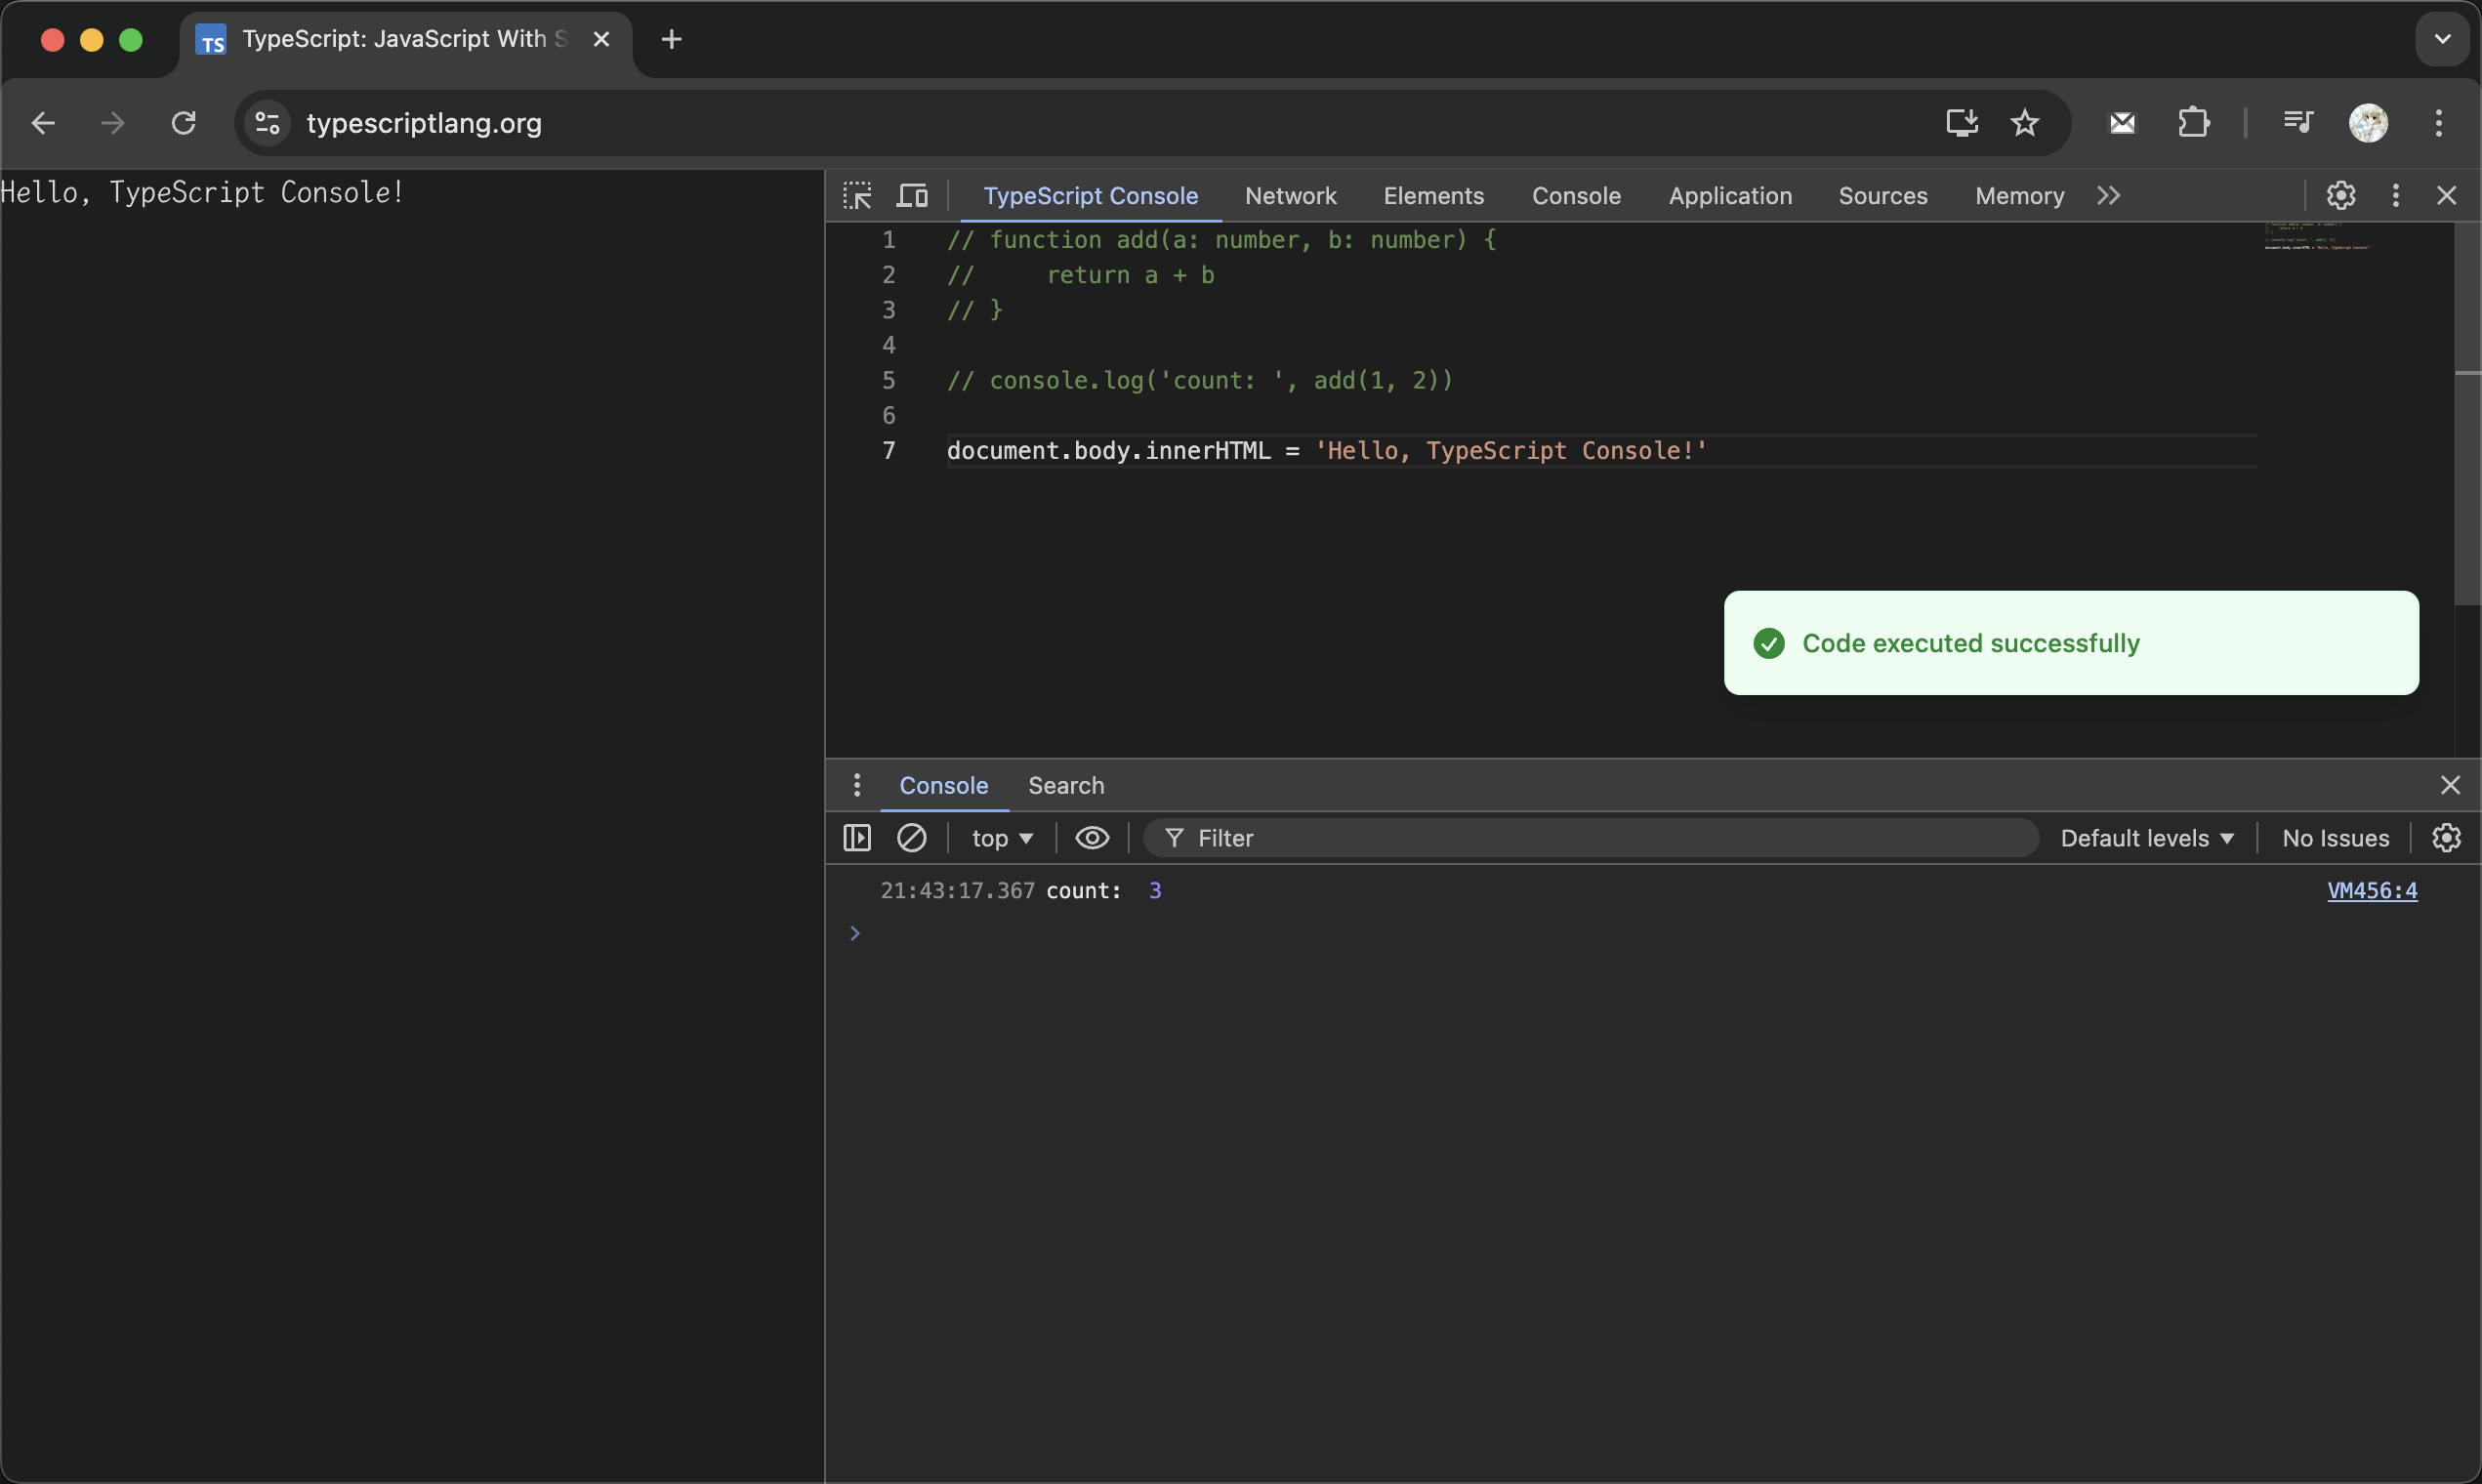
Task: Open the Default levels dropdown
Action: coord(2147,838)
